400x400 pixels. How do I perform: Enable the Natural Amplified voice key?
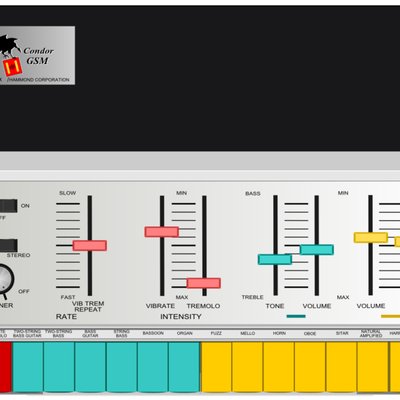(x=373, y=367)
